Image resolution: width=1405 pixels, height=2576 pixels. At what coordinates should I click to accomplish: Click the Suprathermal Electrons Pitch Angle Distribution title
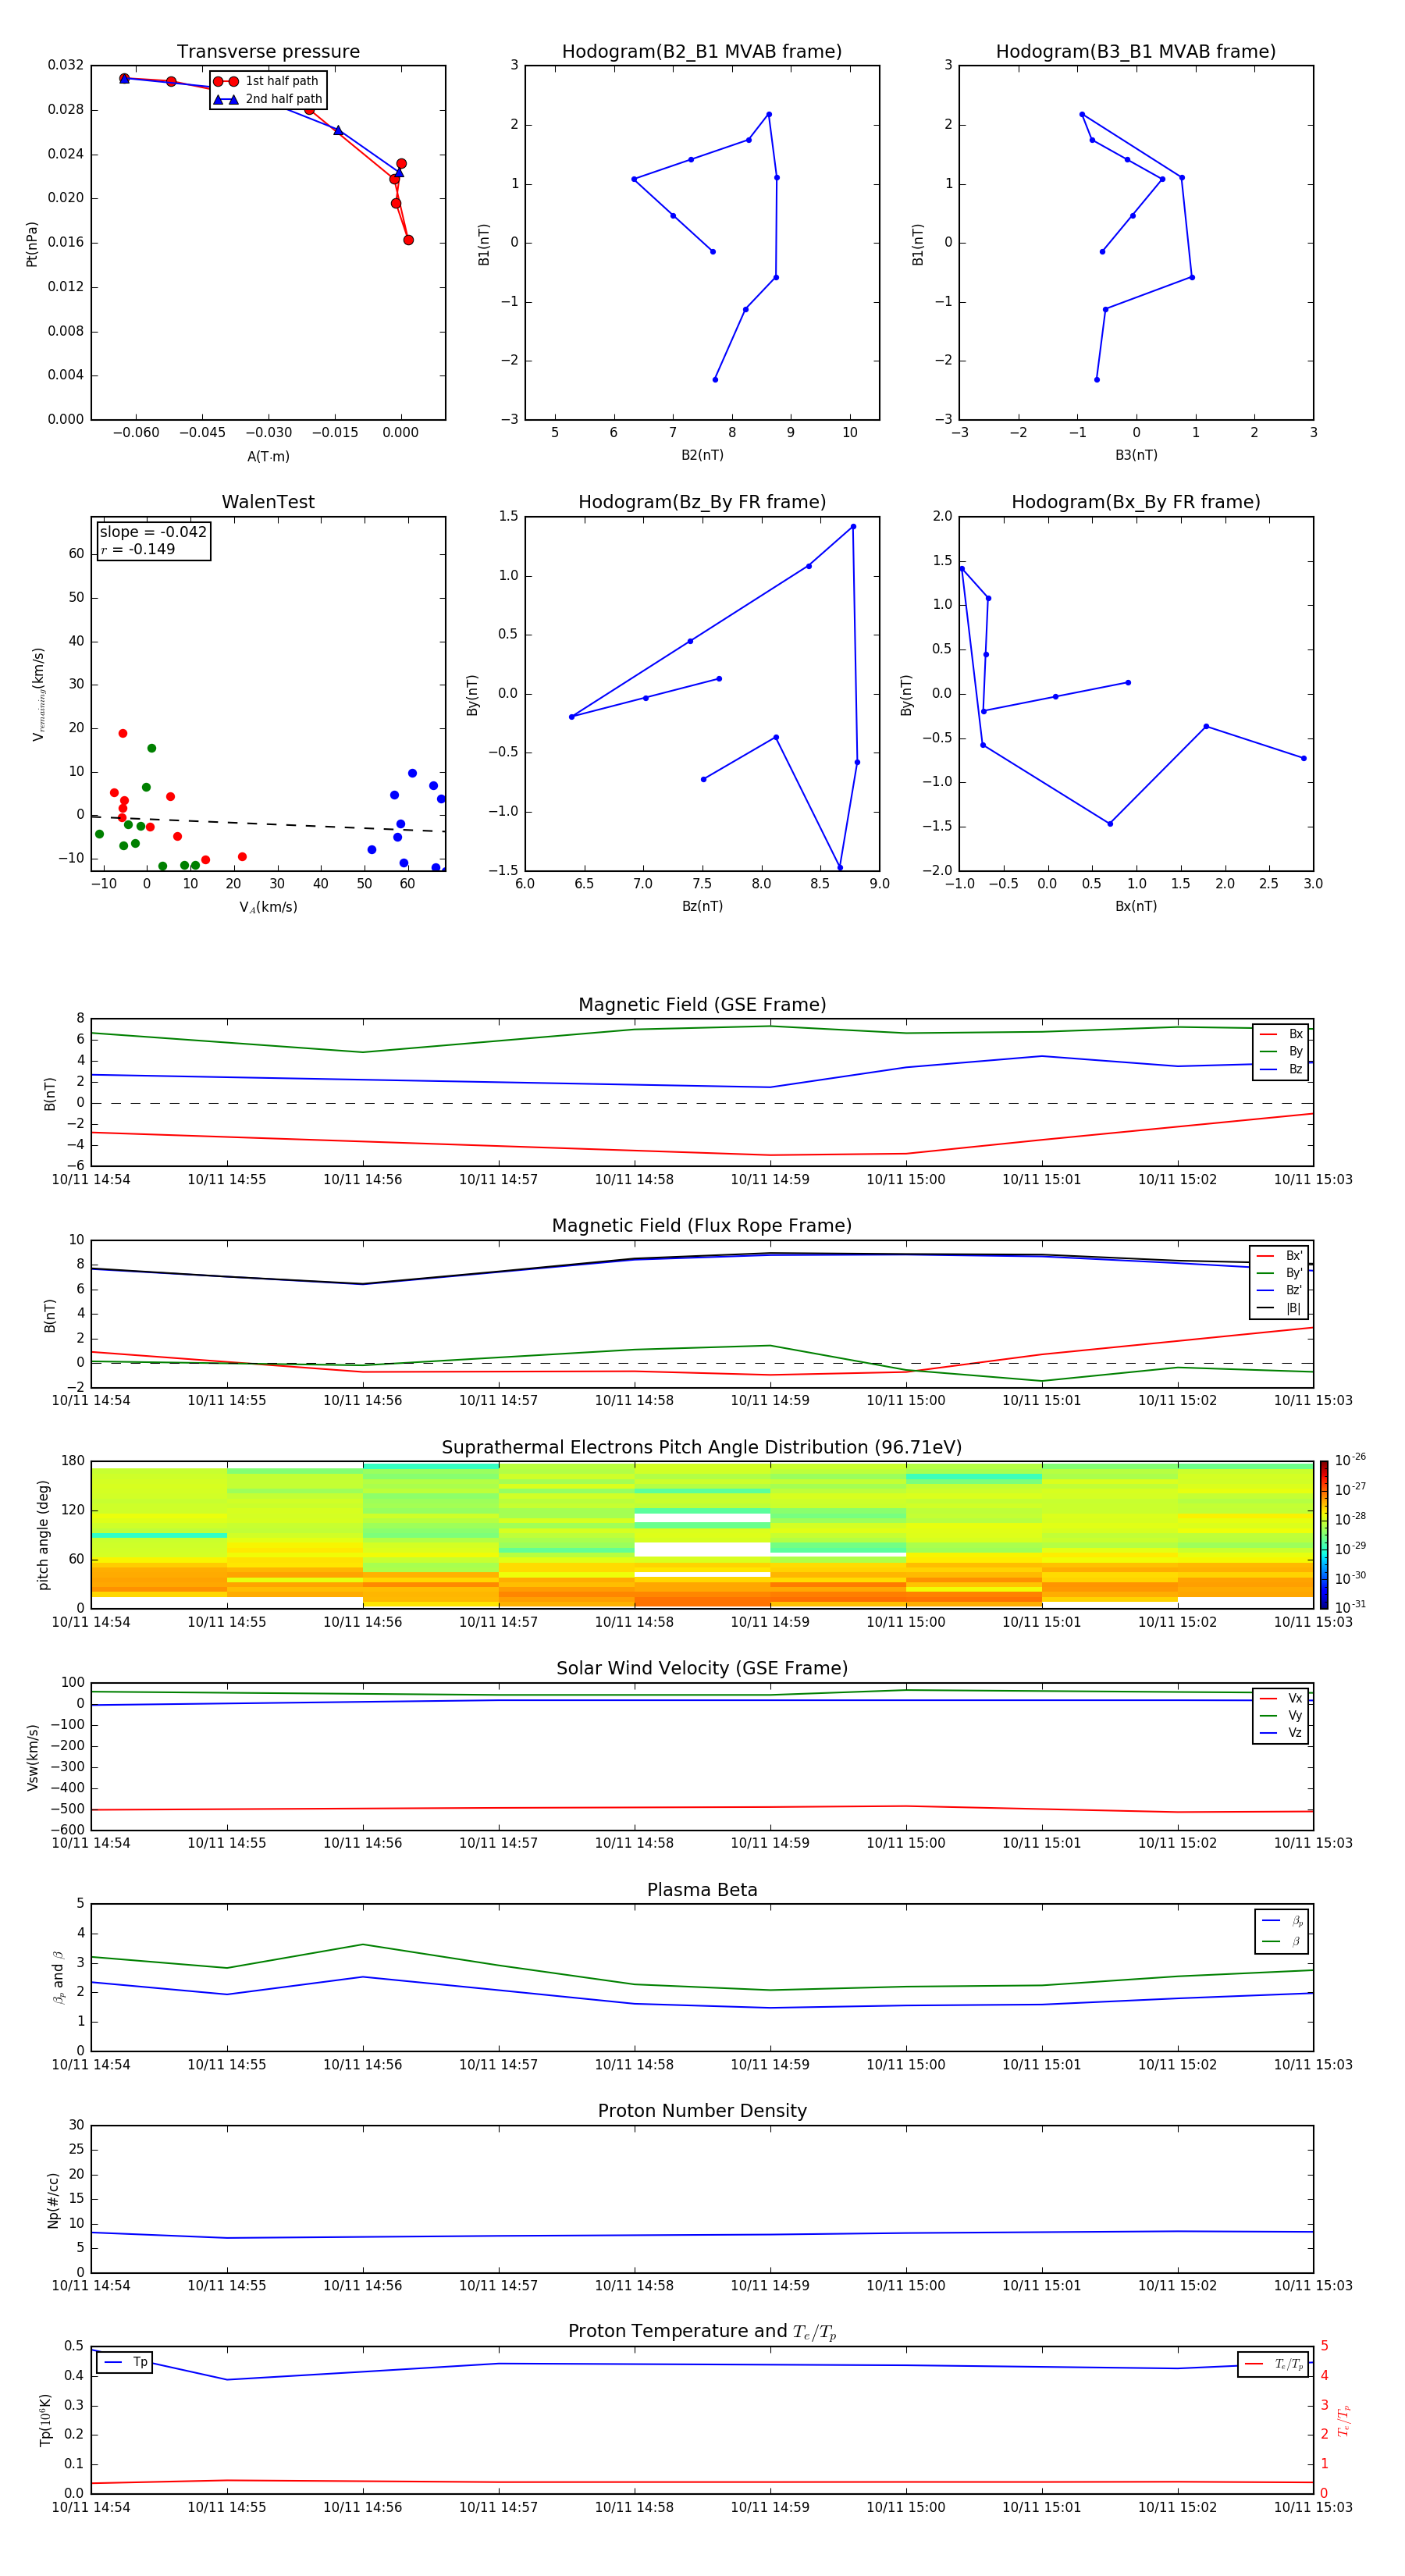click(x=702, y=1447)
